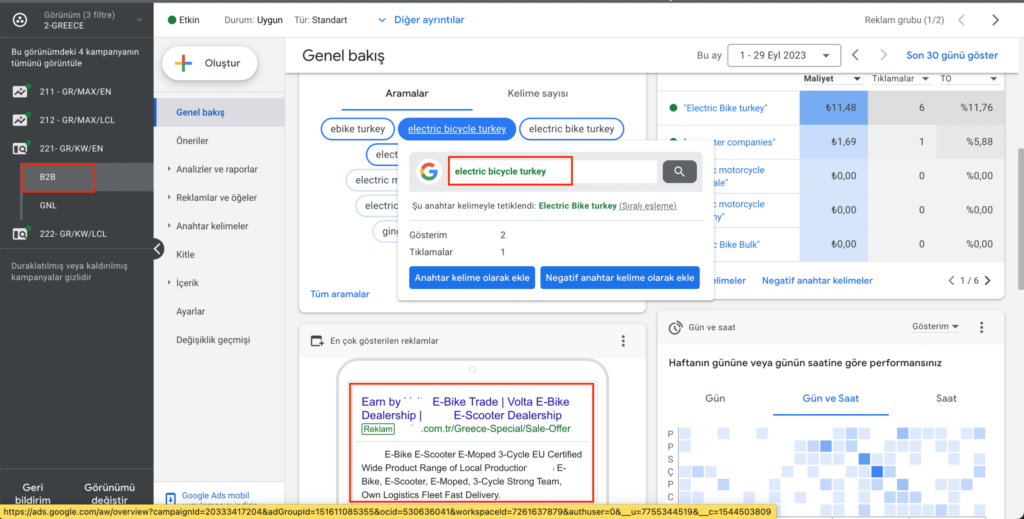Open the Gösterim metric dropdown
The height and width of the screenshot is (519, 1024).
tap(936, 327)
